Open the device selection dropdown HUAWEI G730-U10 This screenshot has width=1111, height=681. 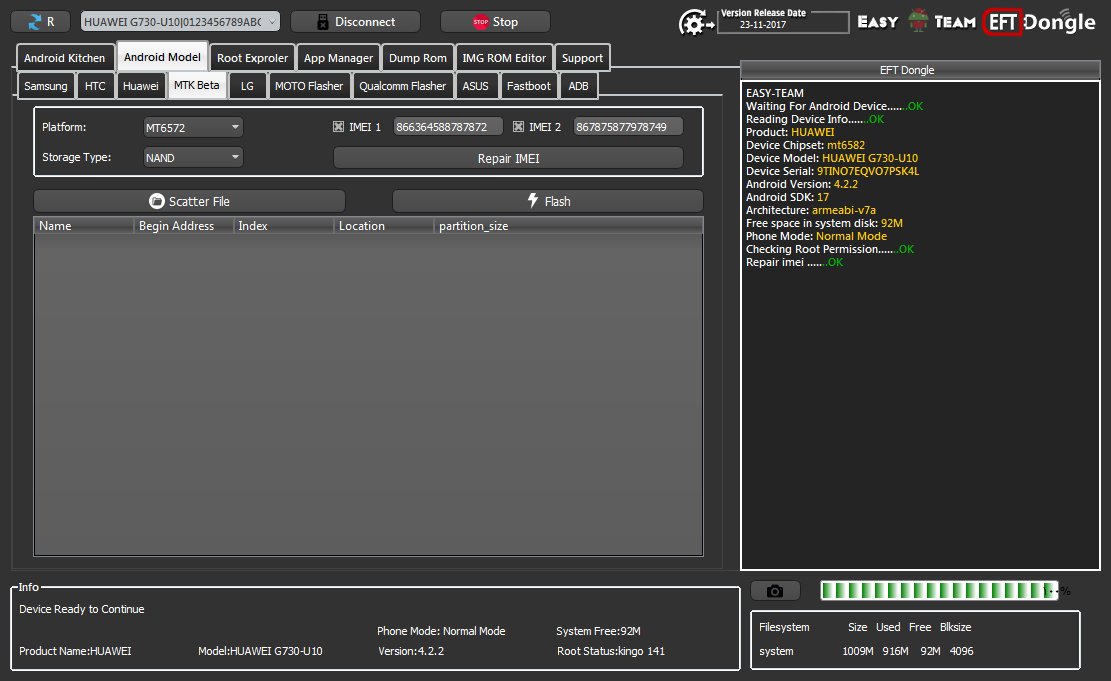tap(180, 22)
